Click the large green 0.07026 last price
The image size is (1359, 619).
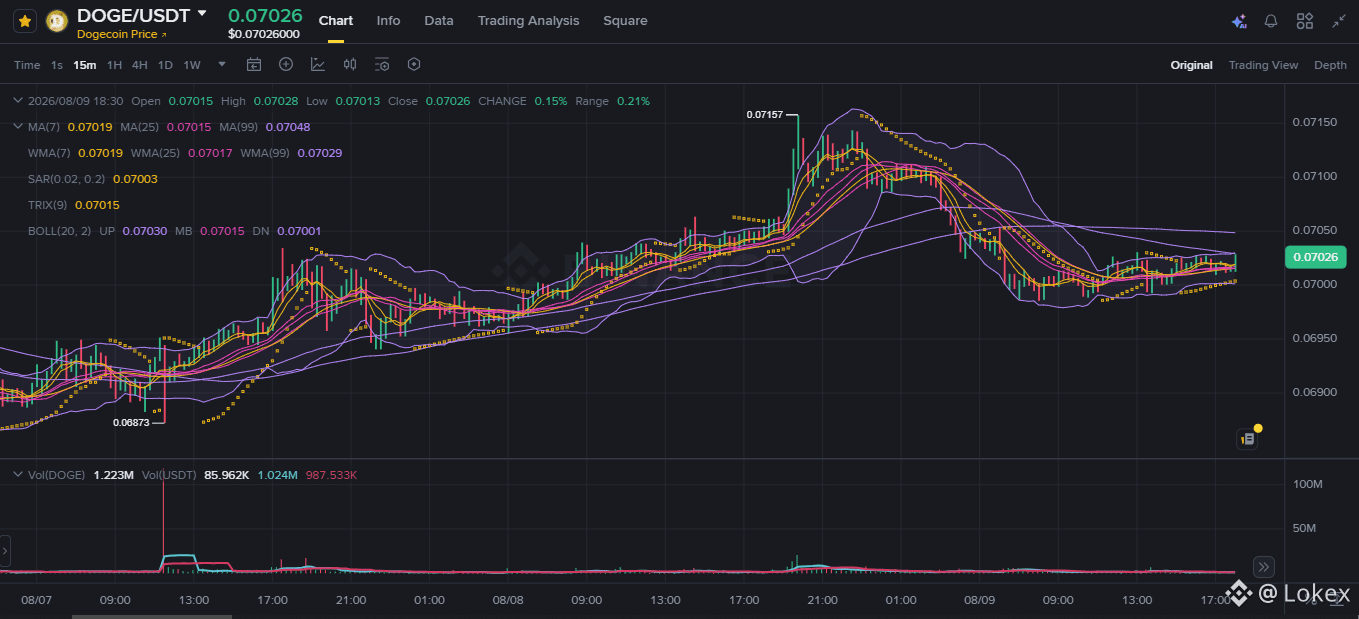[265, 15]
